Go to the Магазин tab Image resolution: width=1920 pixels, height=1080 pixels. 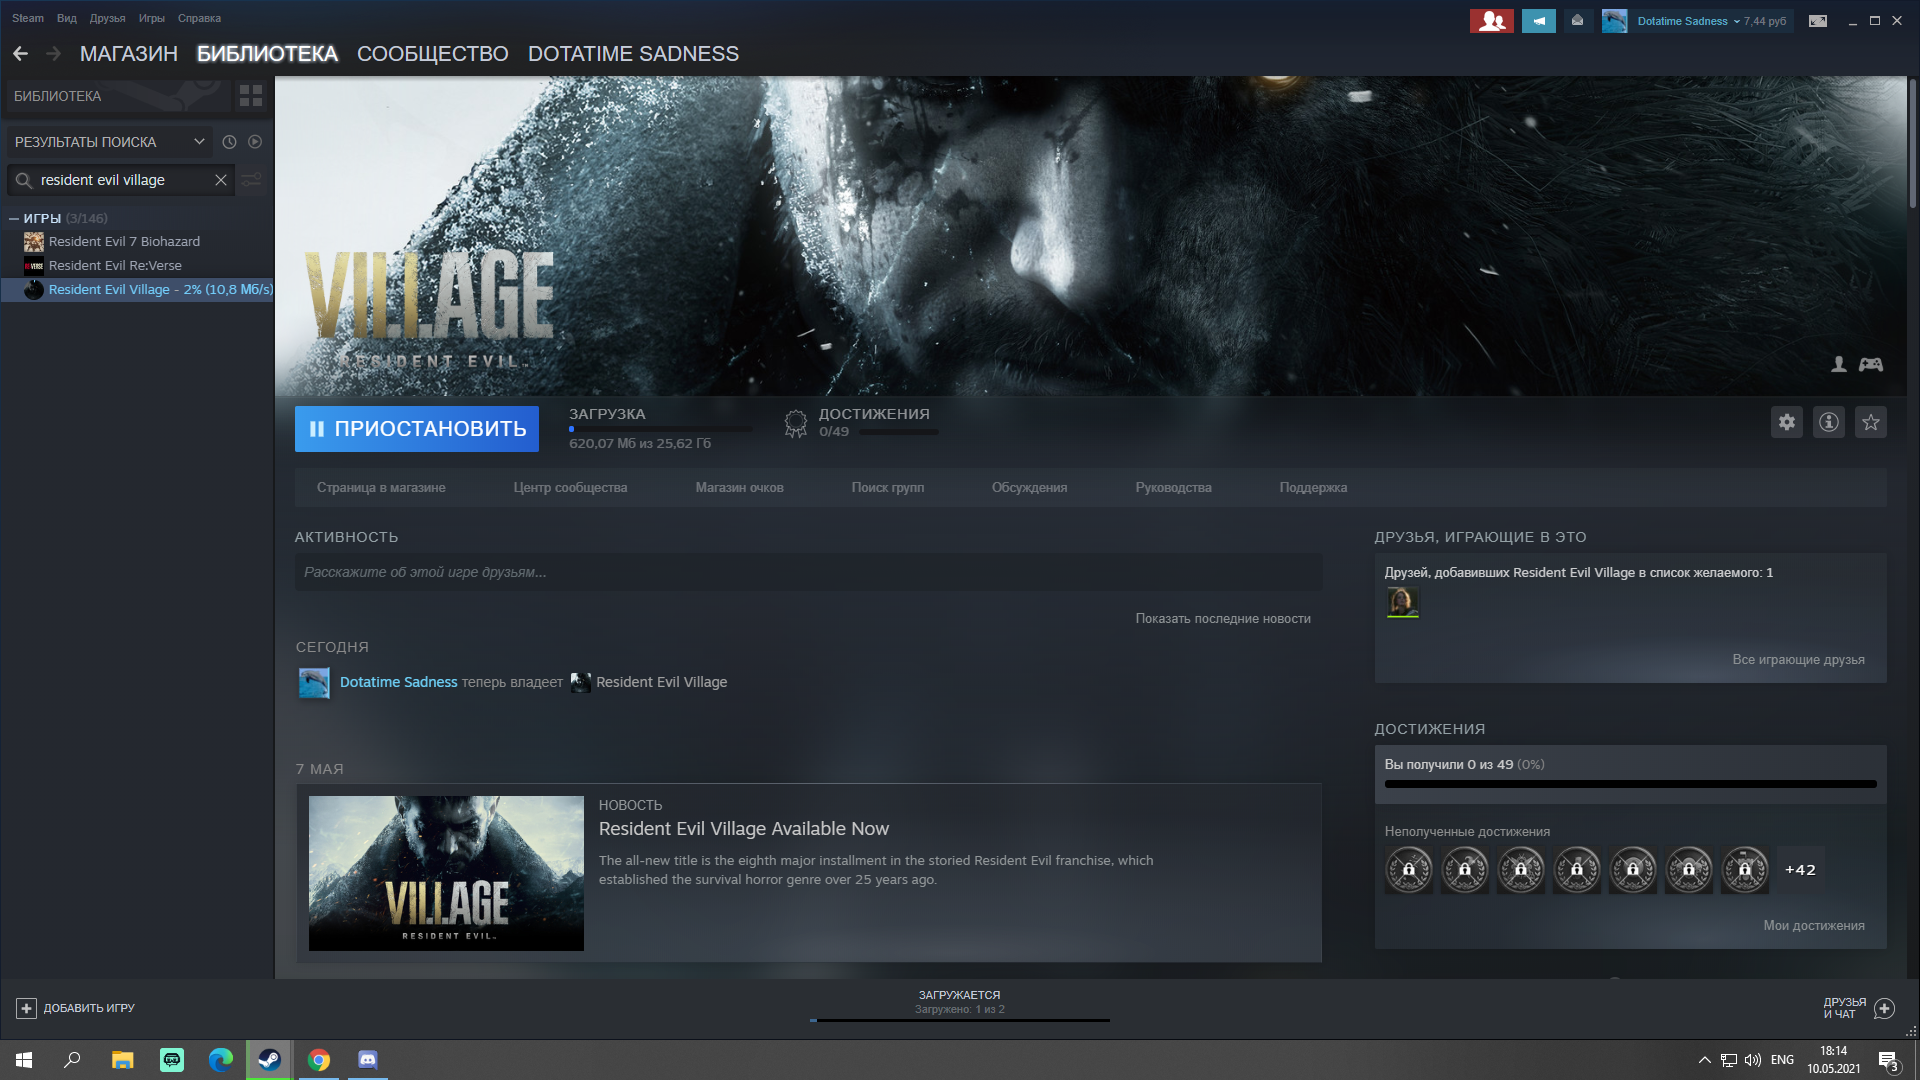pos(128,54)
